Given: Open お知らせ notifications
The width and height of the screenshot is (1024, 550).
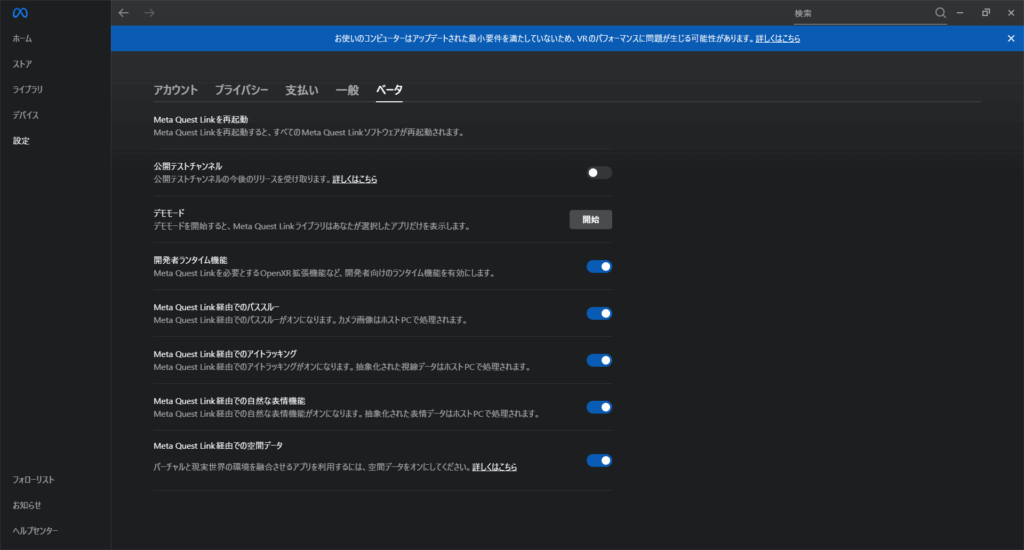Looking at the screenshot, I should point(27,505).
